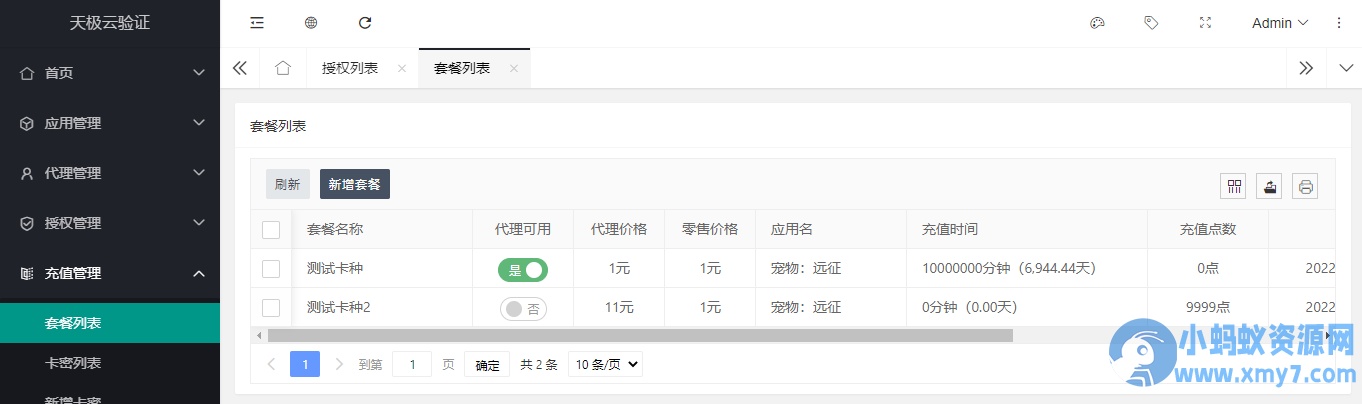Open the 10 条/页 page size dropdown
The image size is (1362, 404).
605,365
